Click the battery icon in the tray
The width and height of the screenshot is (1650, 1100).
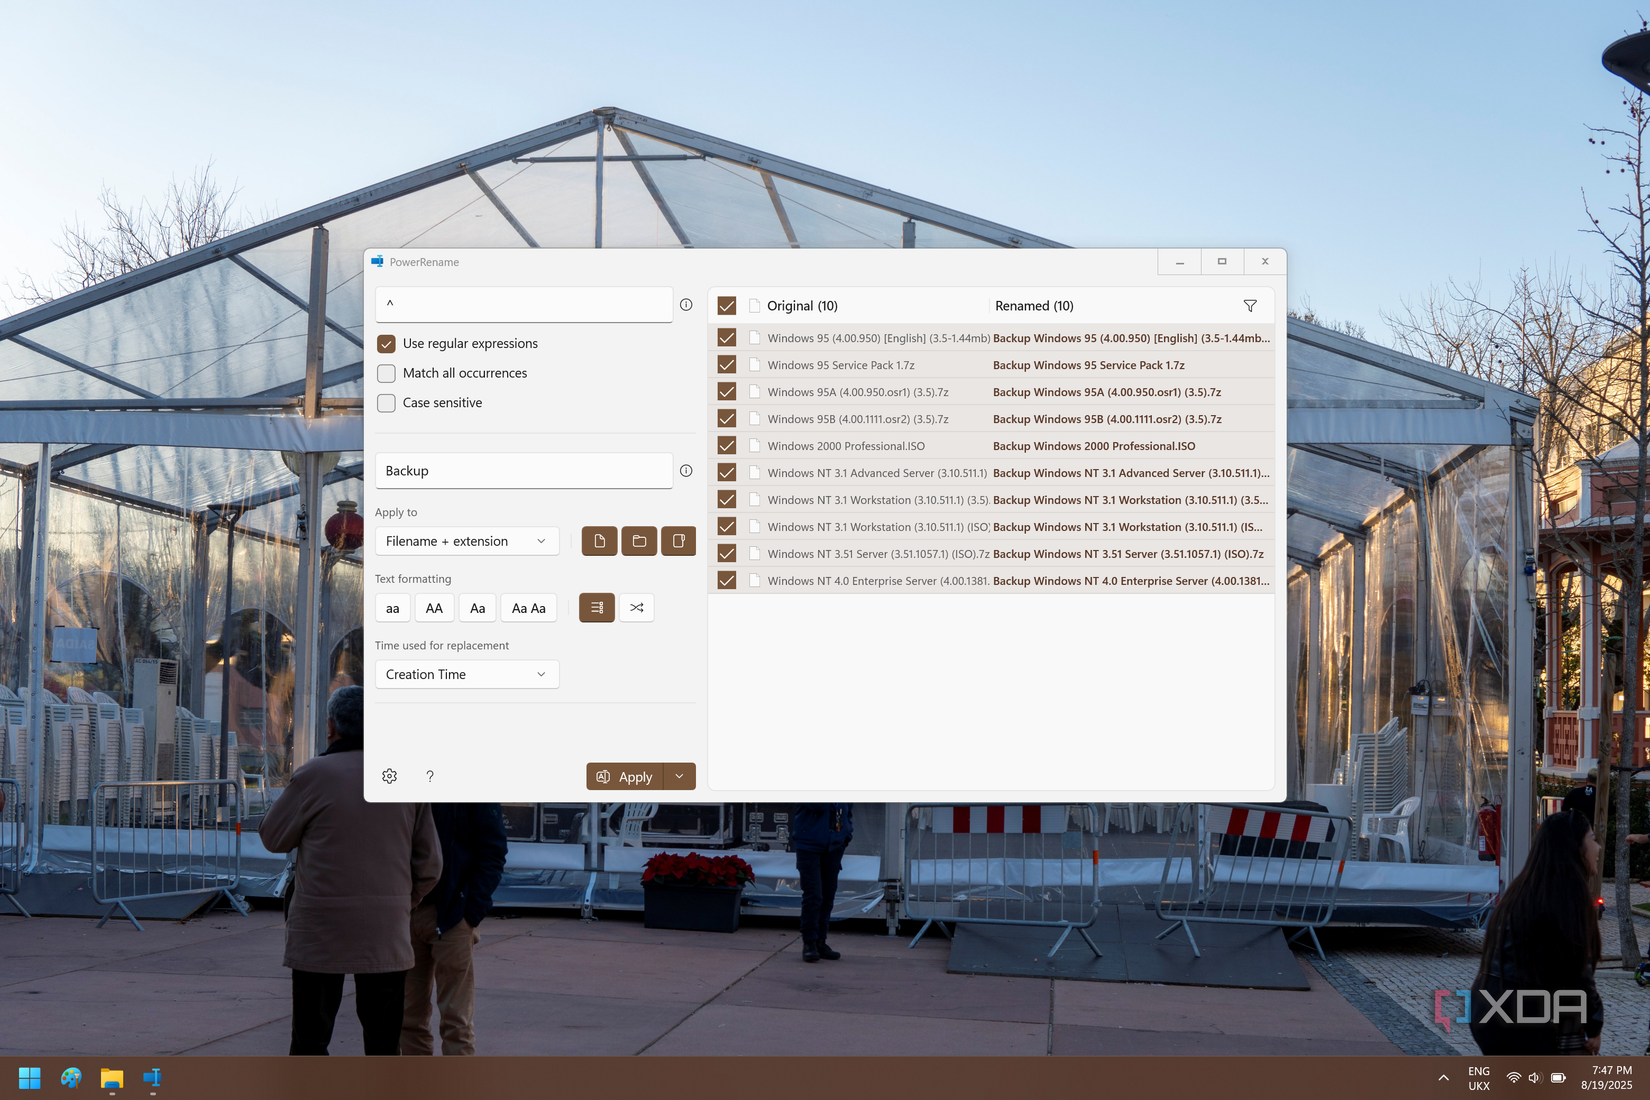click(x=1558, y=1078)
